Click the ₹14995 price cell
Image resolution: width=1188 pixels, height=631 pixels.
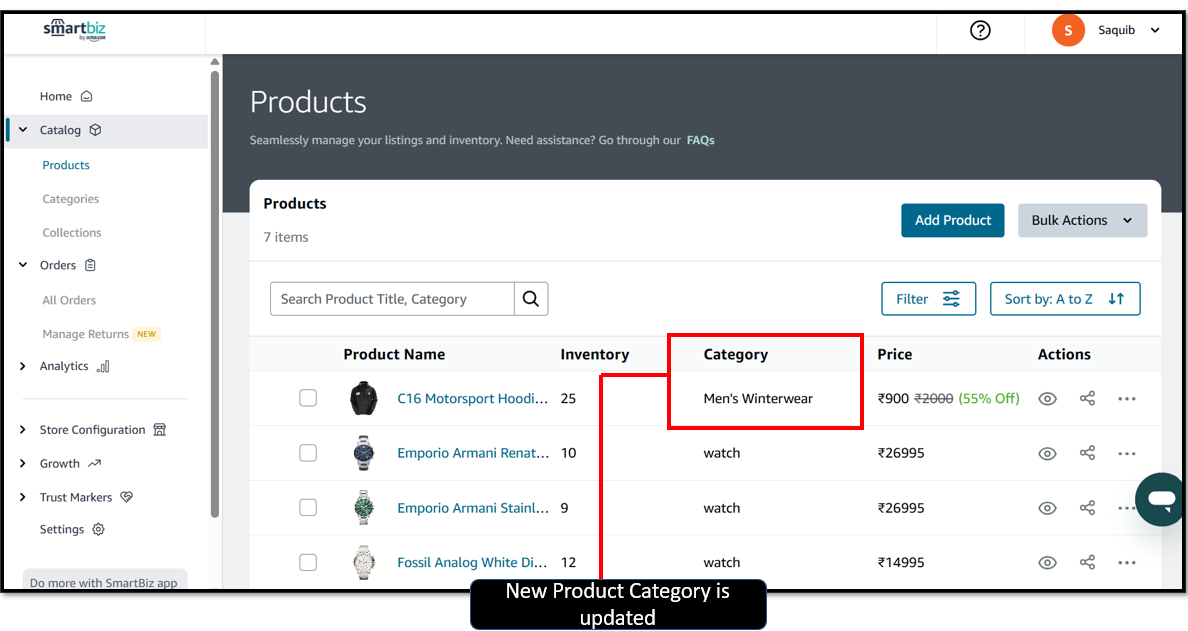(901, 562)
